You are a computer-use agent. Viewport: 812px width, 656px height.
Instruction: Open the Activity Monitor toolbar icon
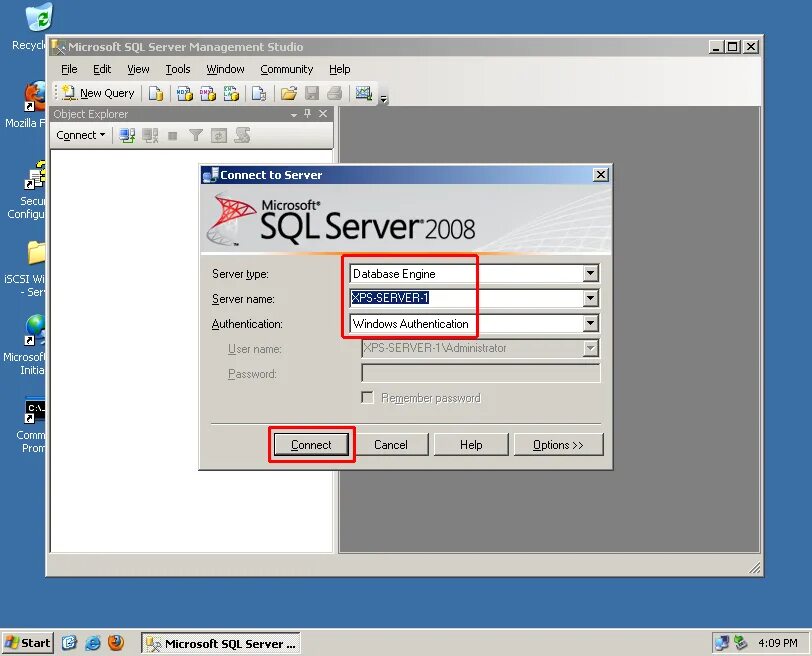(364, 93)
